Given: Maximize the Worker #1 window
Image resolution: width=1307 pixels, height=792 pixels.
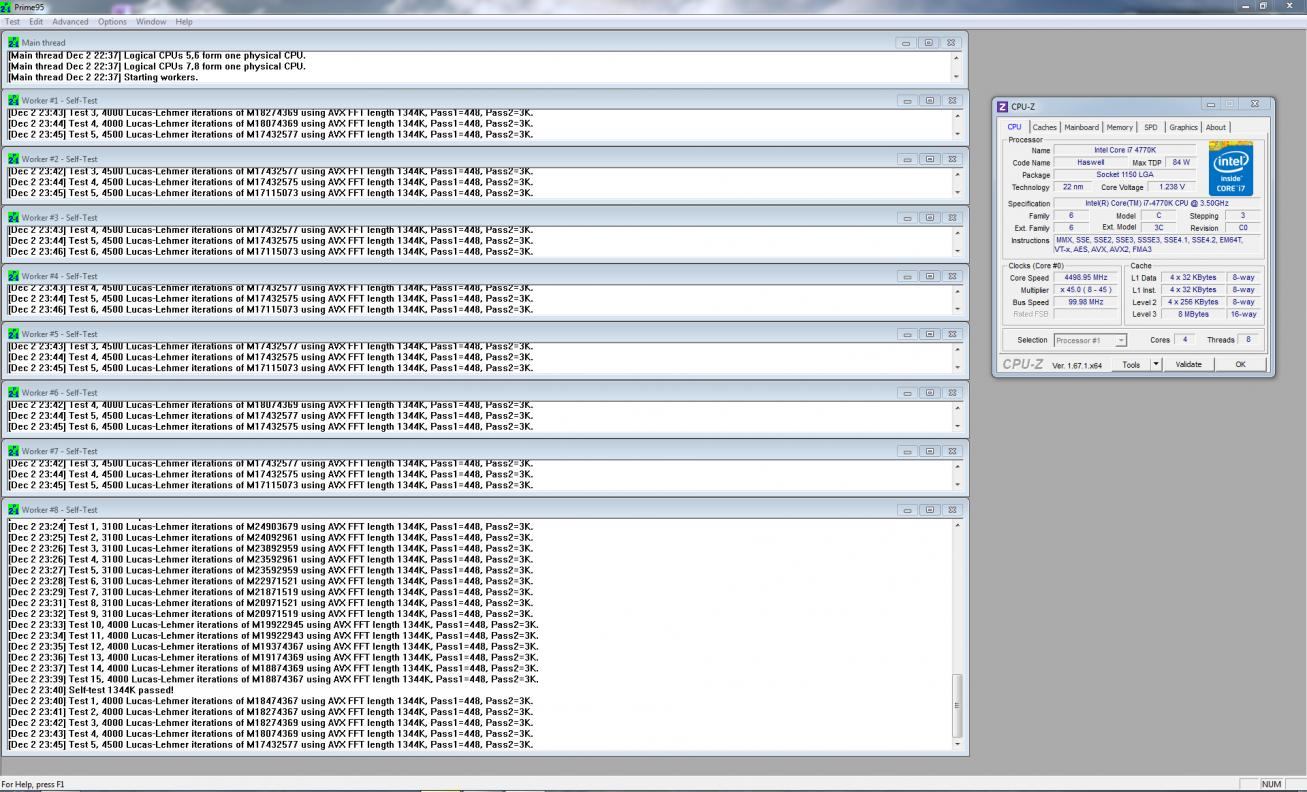Looking at the screenshot, I should point(929,101).
